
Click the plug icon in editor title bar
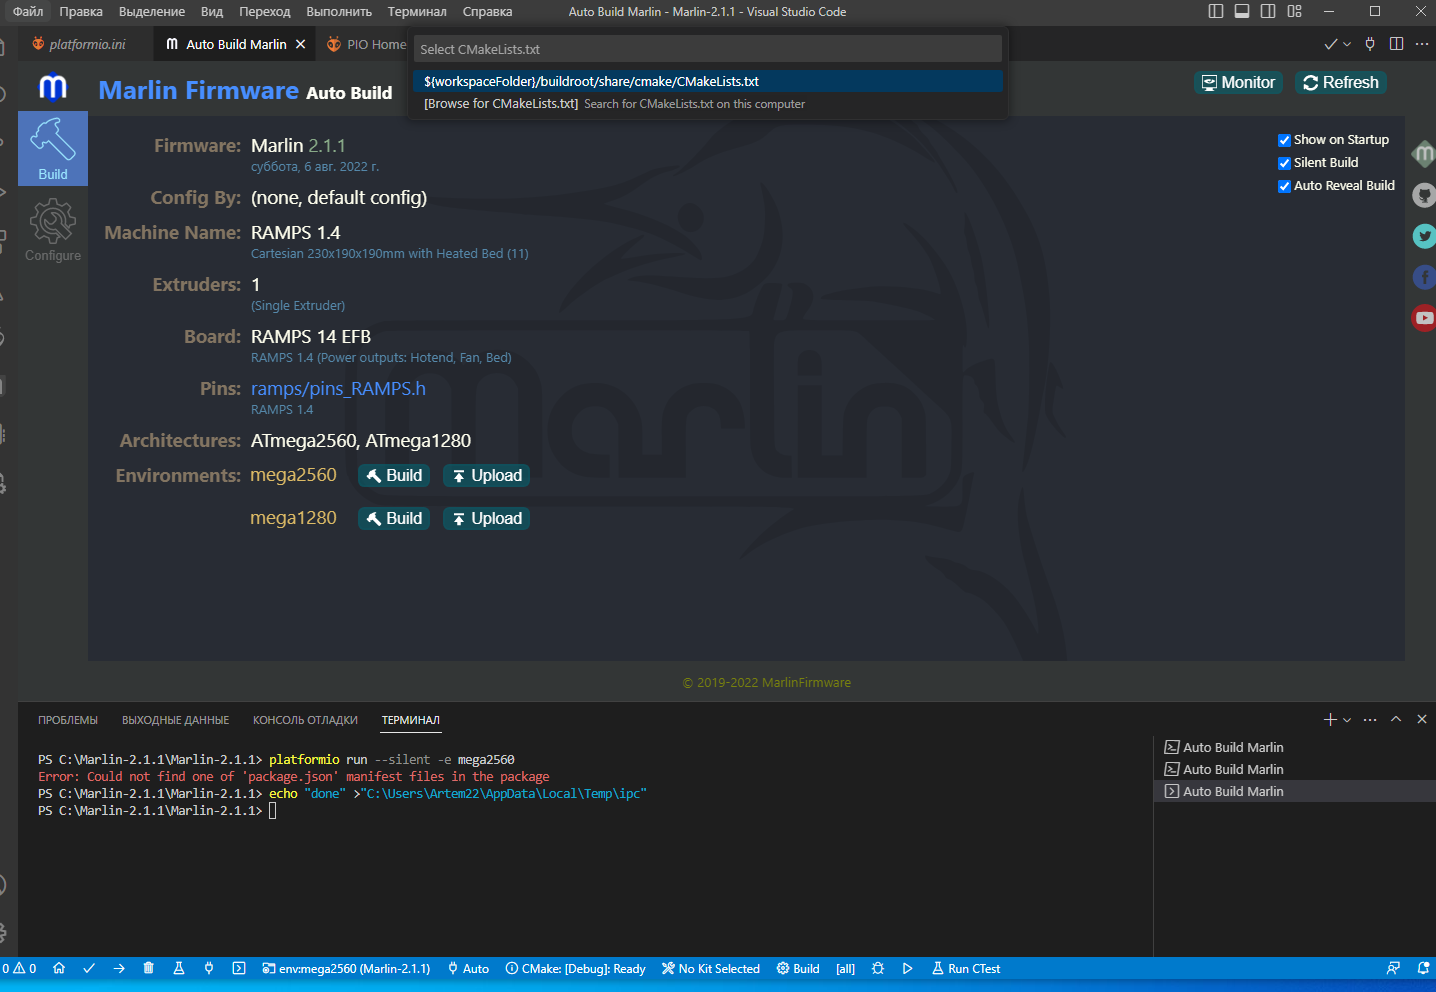[1370, 44]
